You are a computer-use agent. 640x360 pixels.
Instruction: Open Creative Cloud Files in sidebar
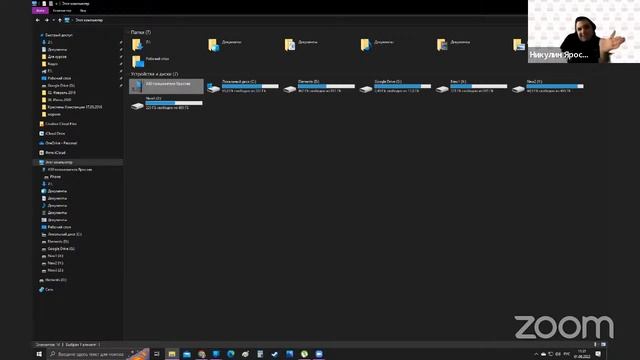click(60, 124)
